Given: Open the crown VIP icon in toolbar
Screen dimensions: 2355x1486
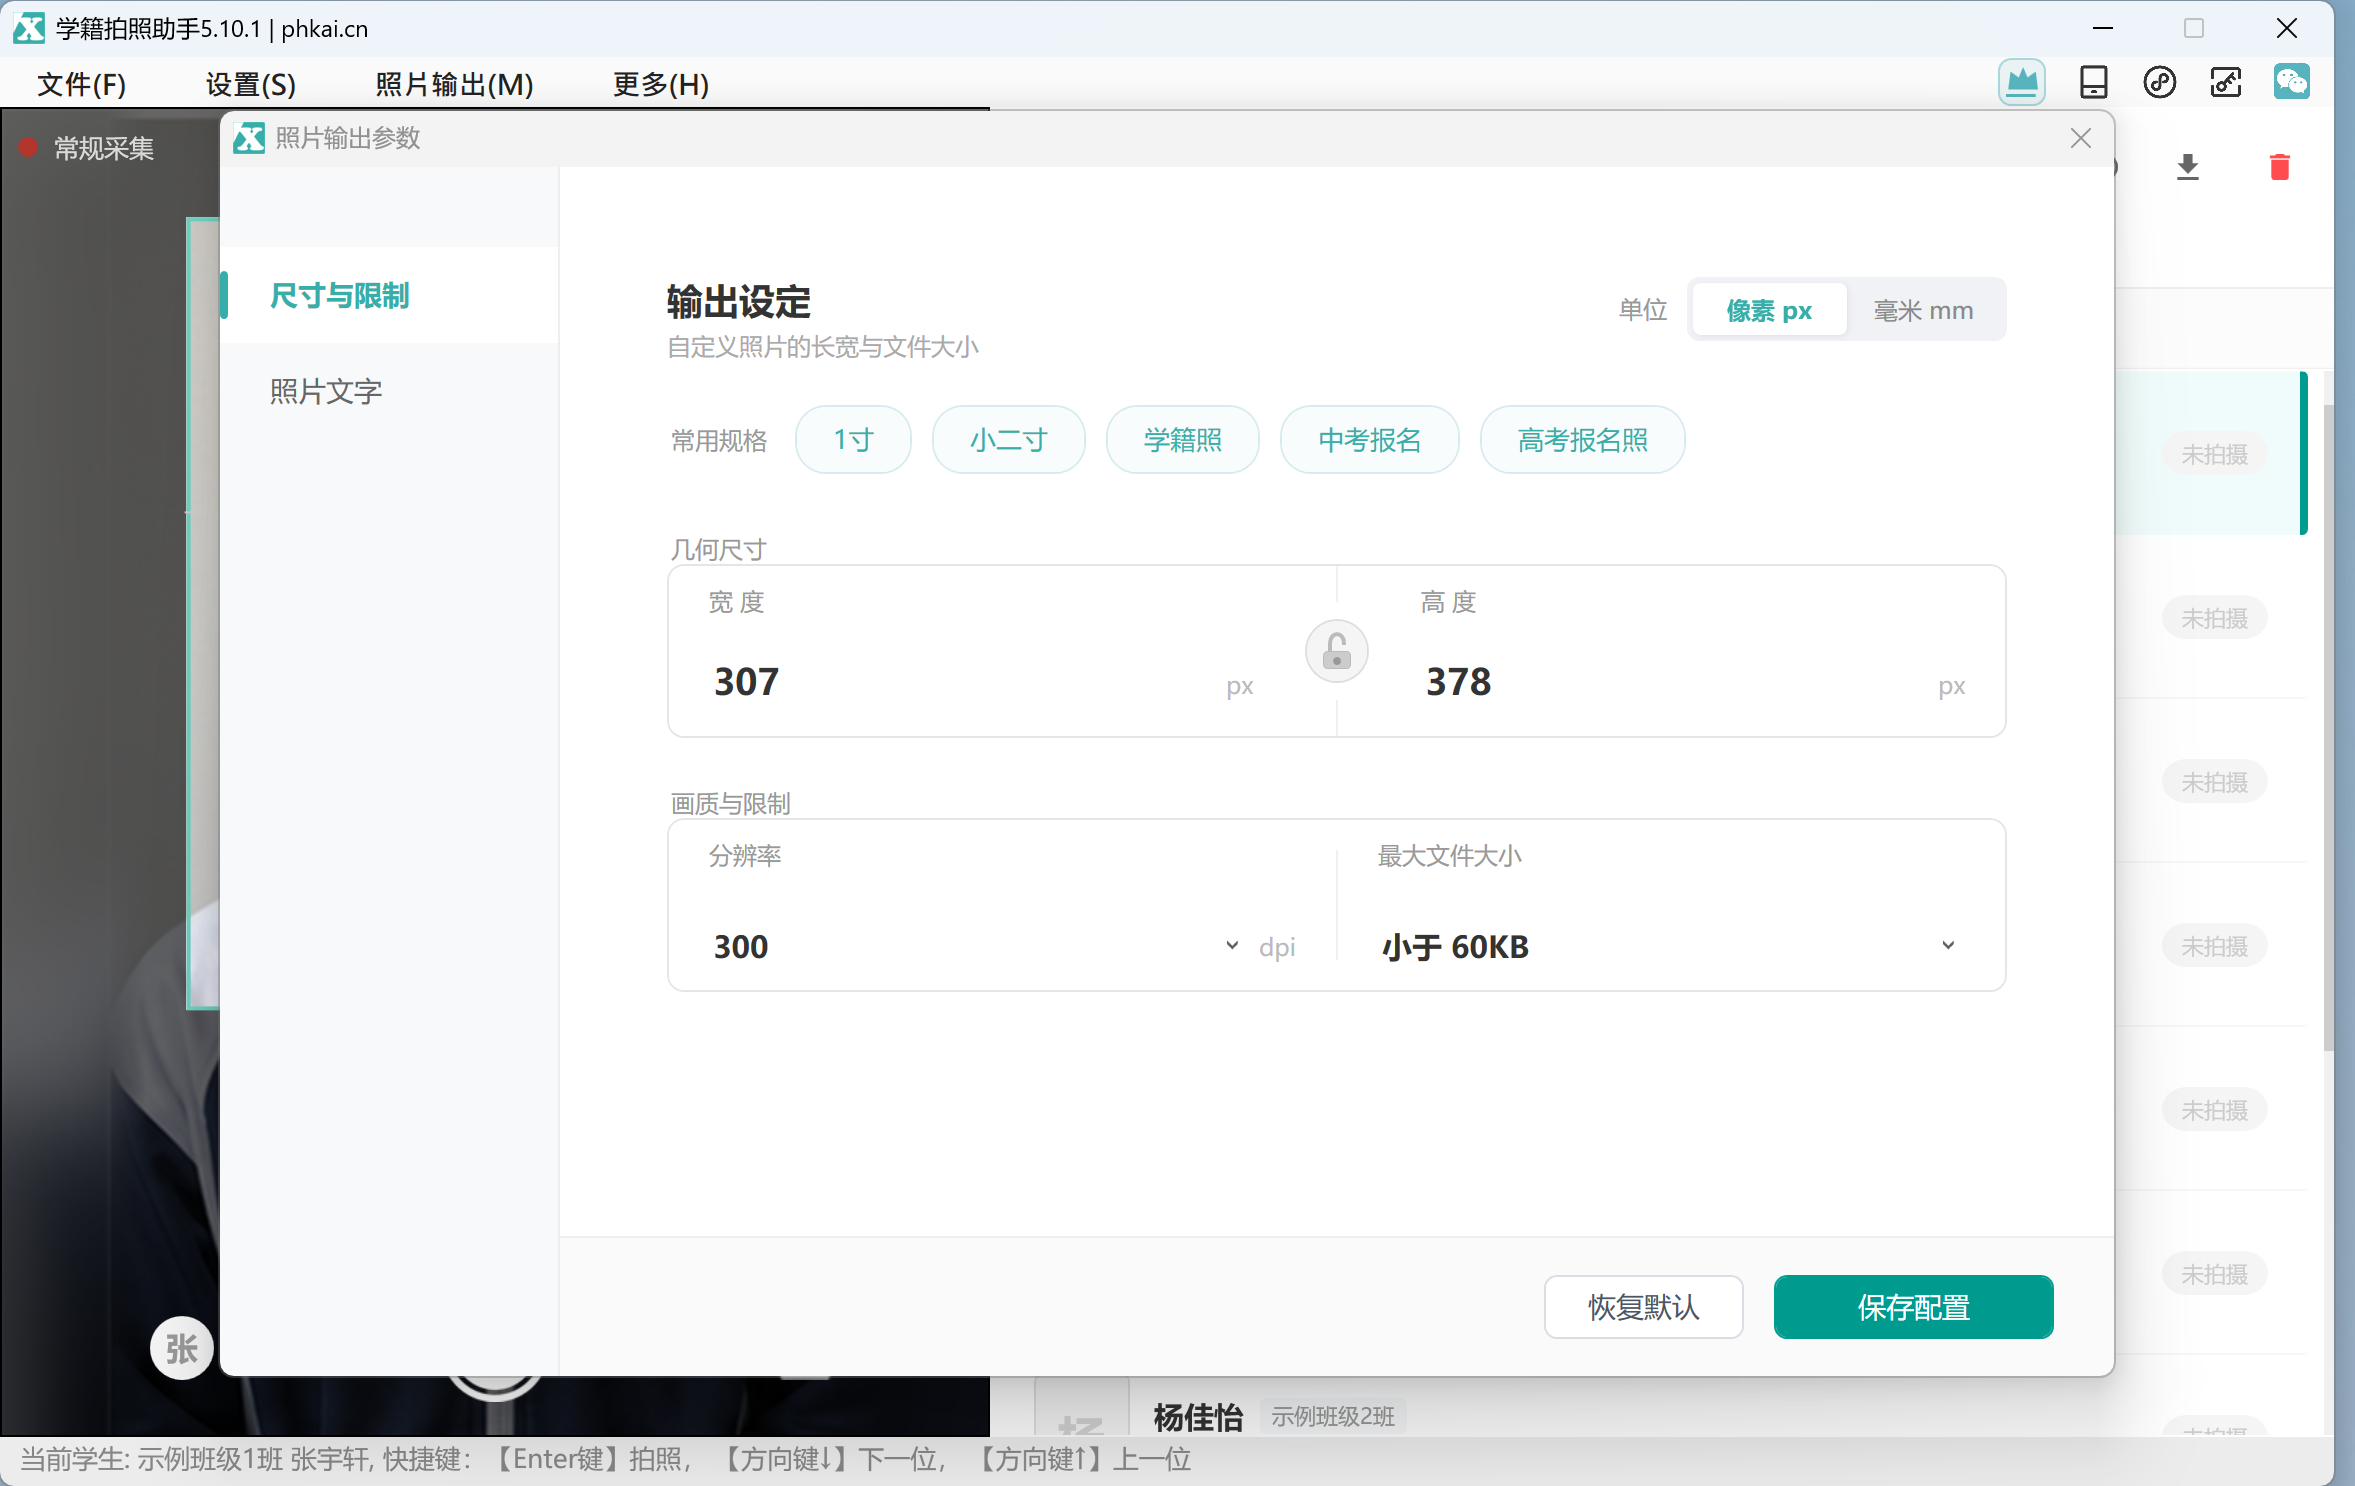Looking at the screenshot, I should click(x=2021, y=82).
